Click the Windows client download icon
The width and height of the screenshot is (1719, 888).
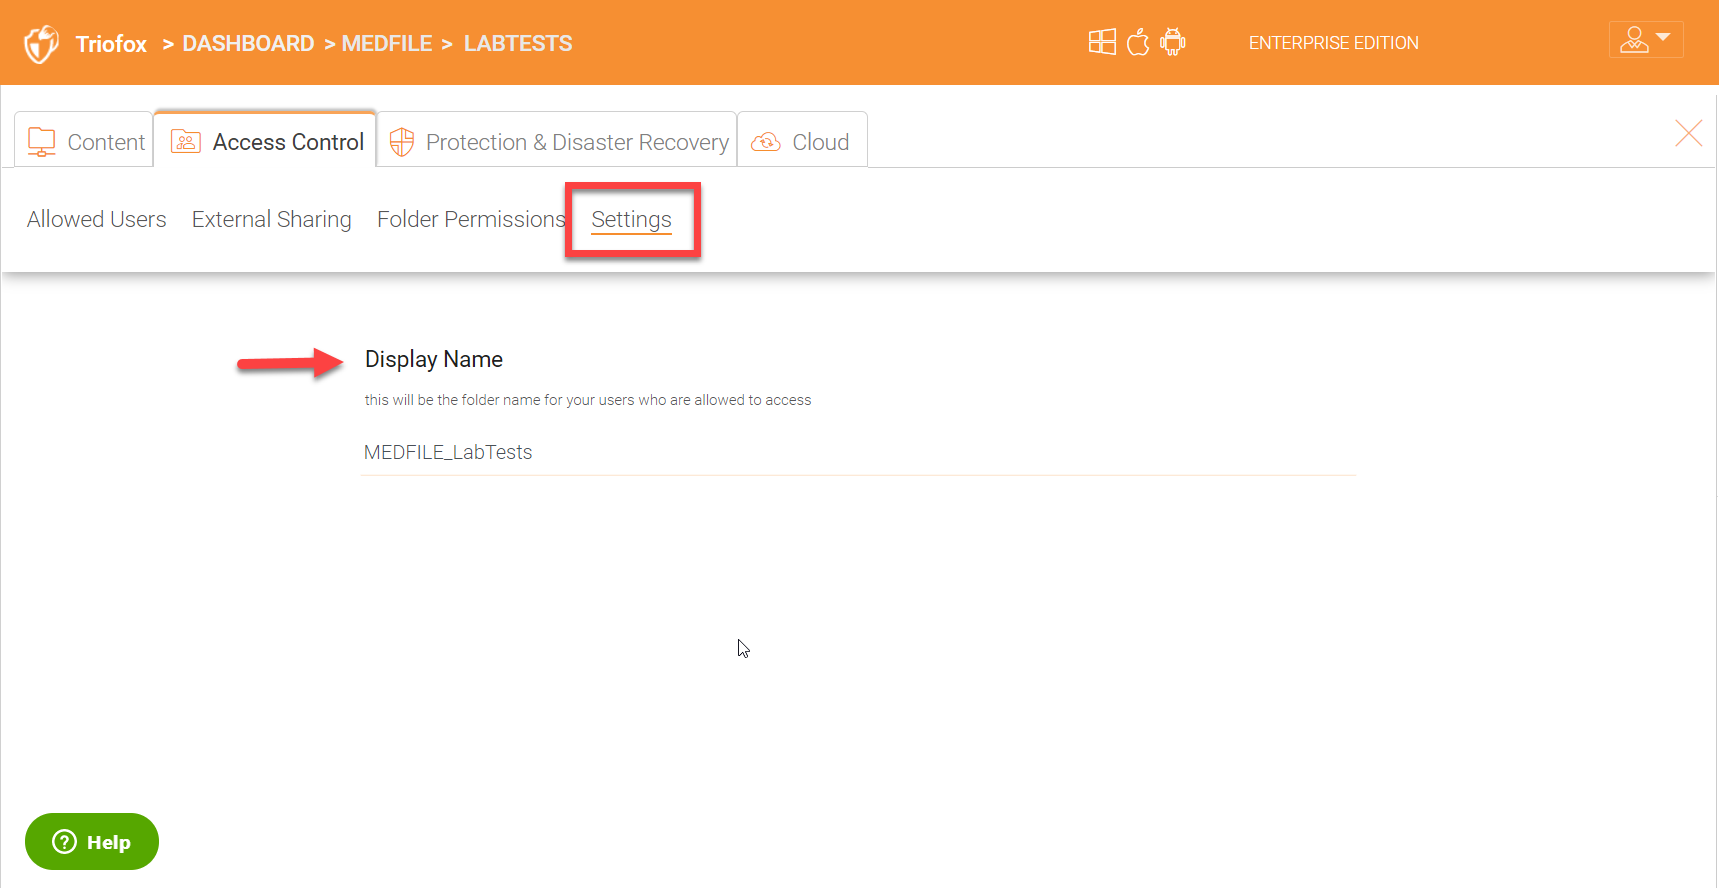click(1102, 42)
